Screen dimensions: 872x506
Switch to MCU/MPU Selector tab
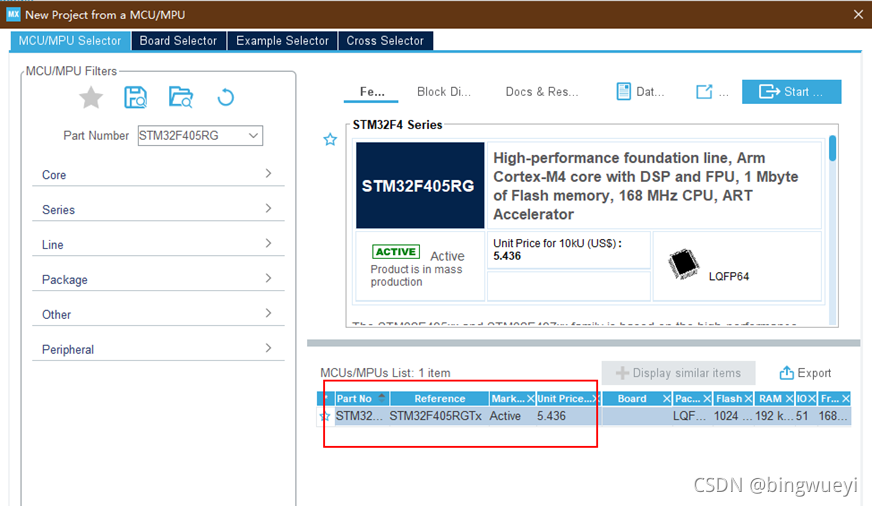pyautogui.click(x=70, y=41)
